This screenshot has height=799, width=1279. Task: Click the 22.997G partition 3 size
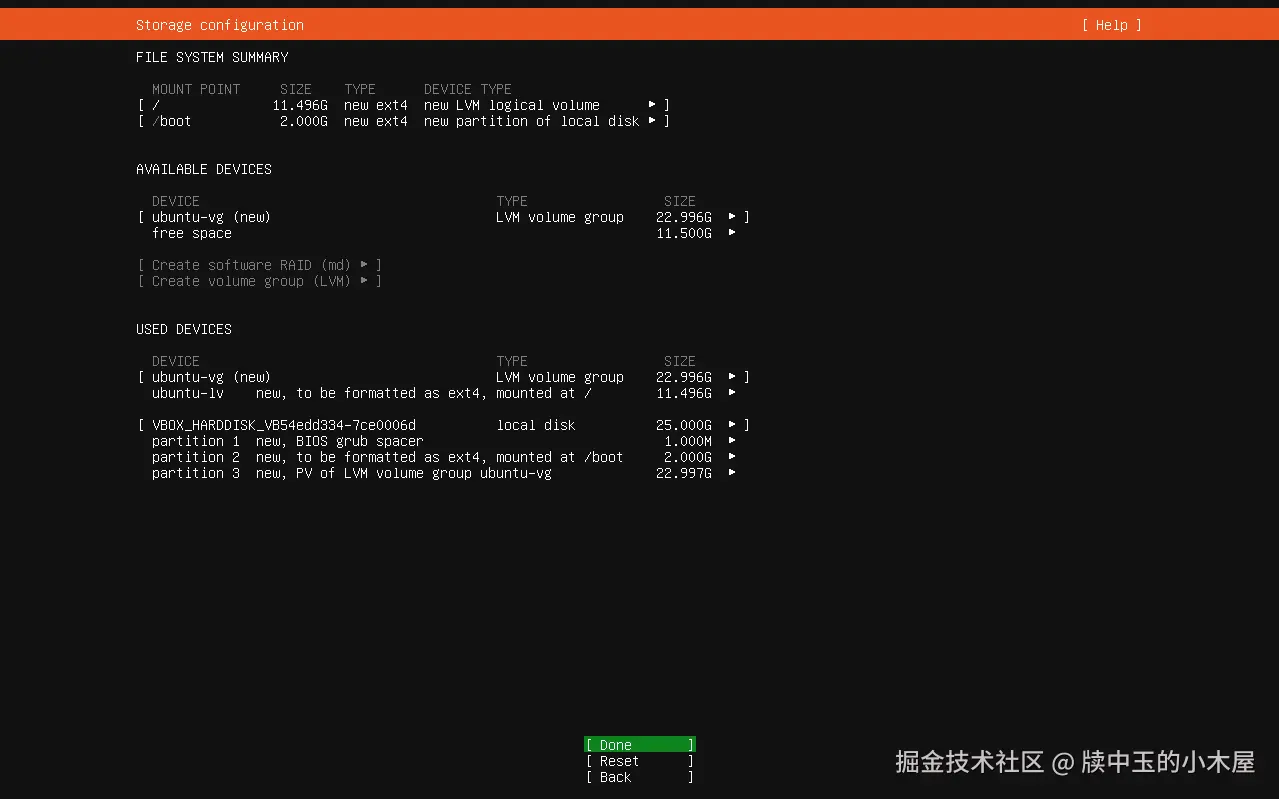[684, 473]
